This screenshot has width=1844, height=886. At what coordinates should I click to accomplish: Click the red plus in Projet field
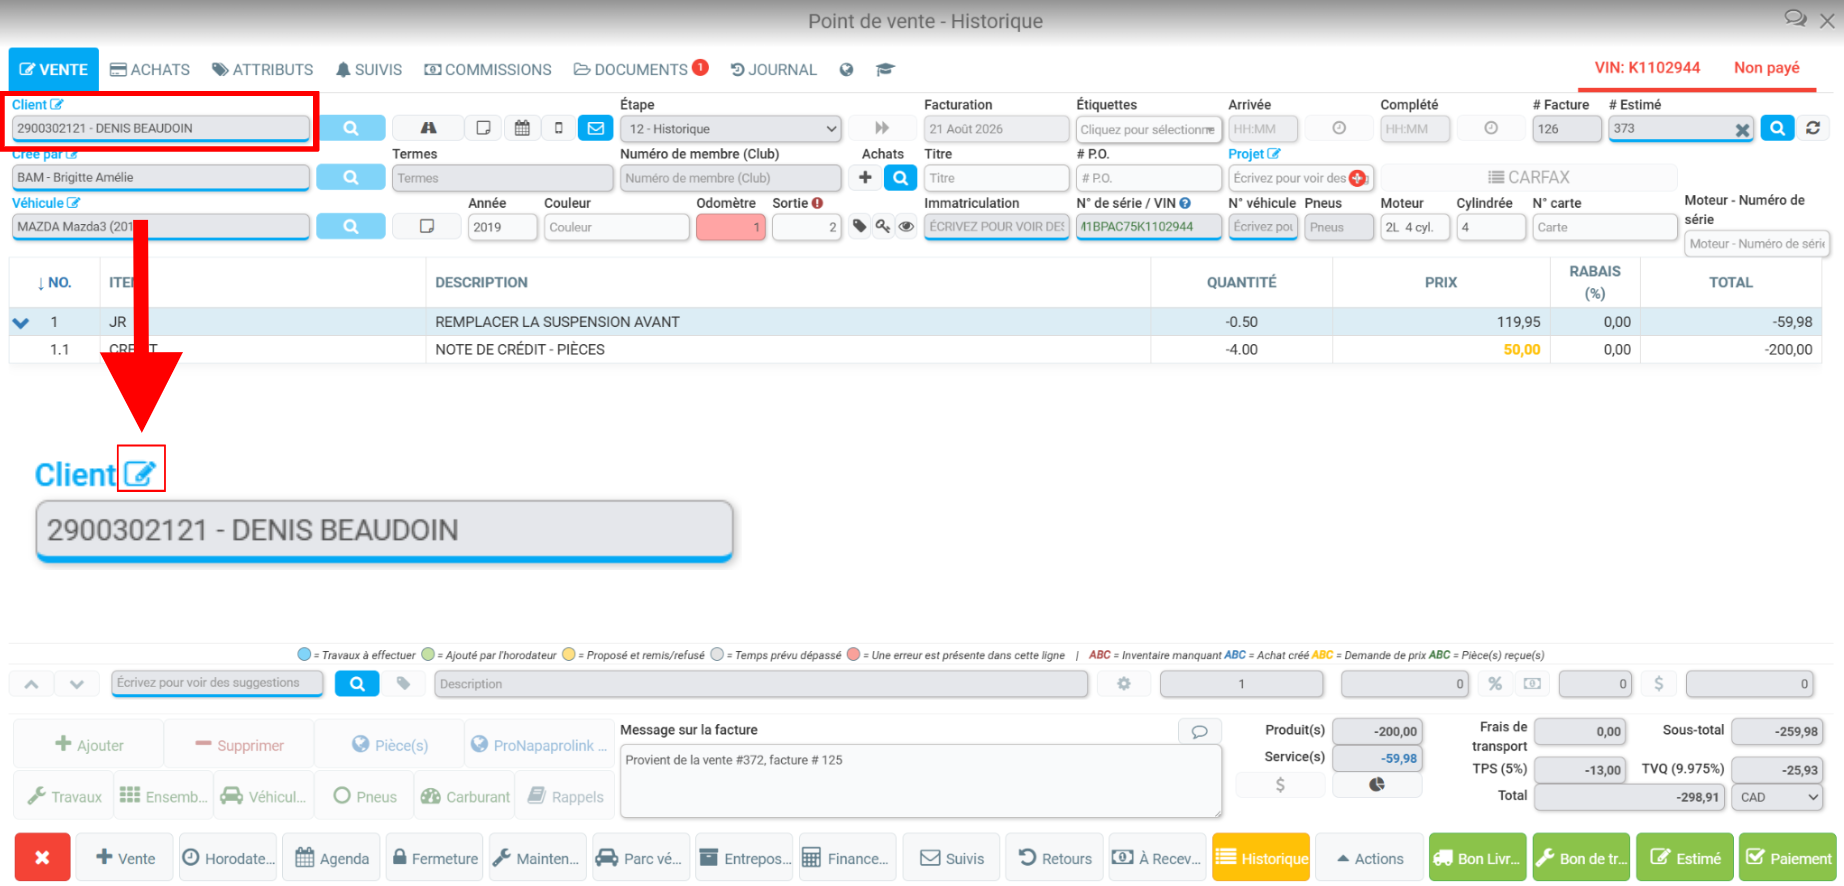tap(1357, 178)
